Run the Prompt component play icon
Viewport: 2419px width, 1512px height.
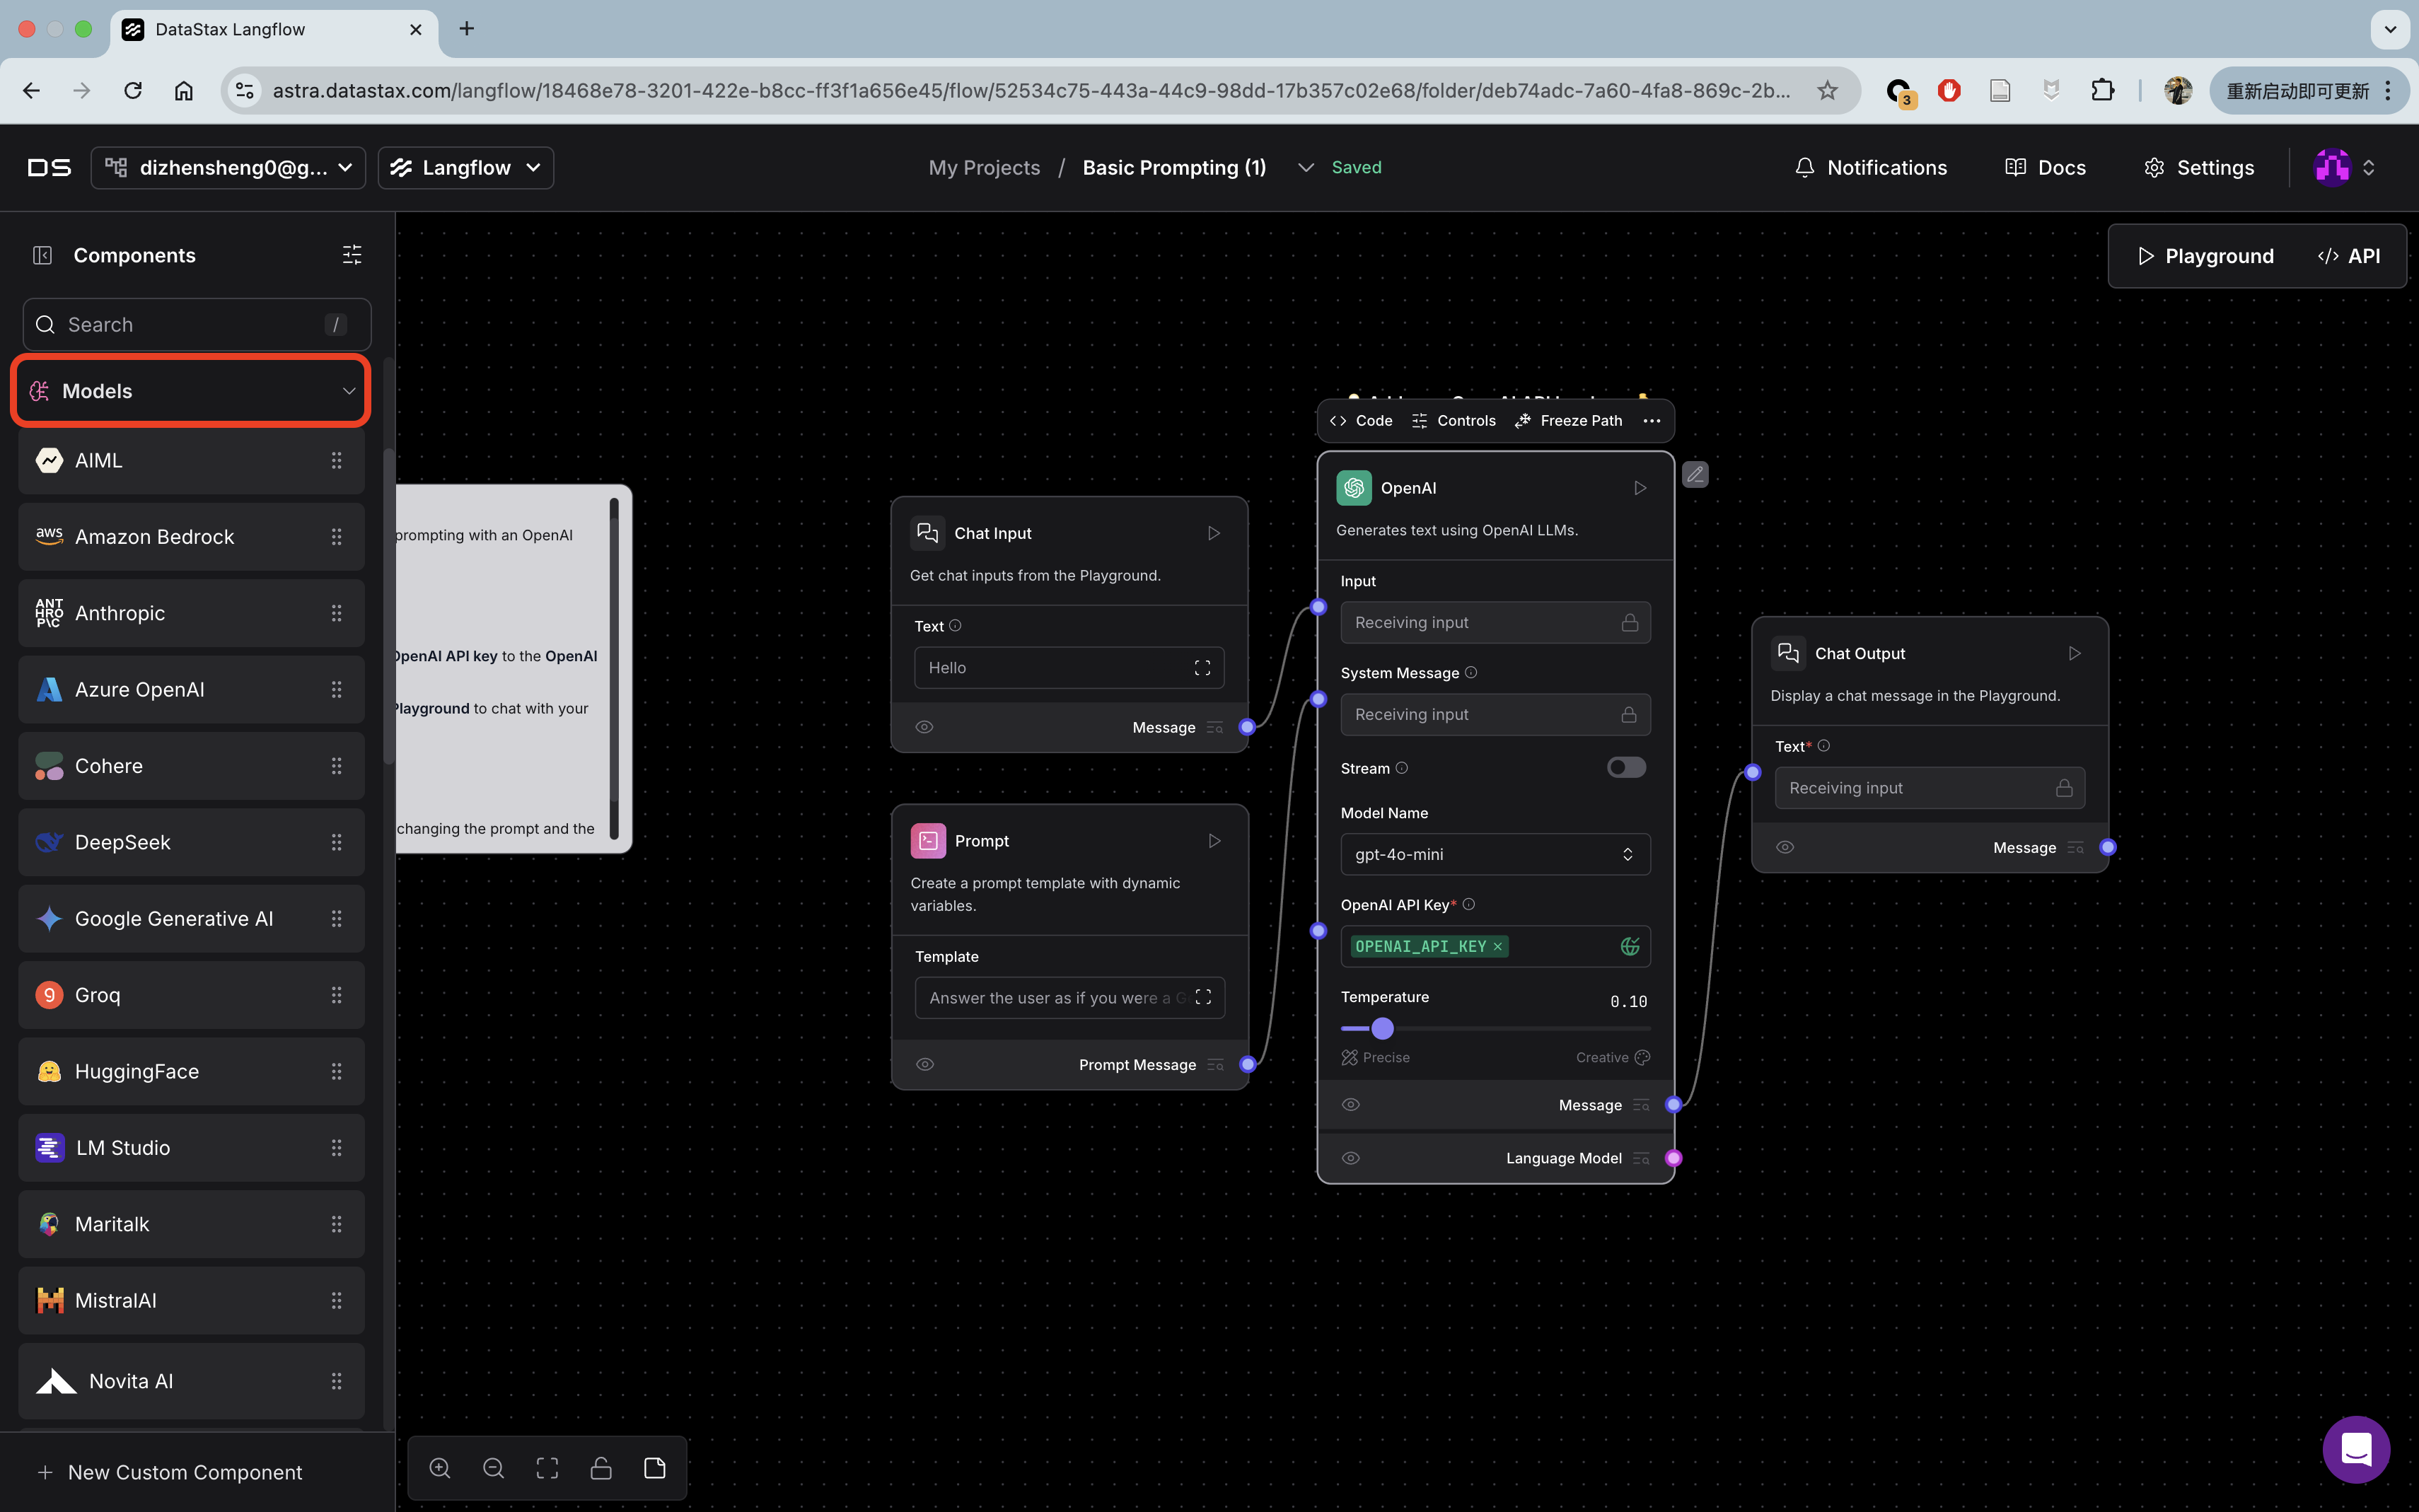[x=1214, y=841]
